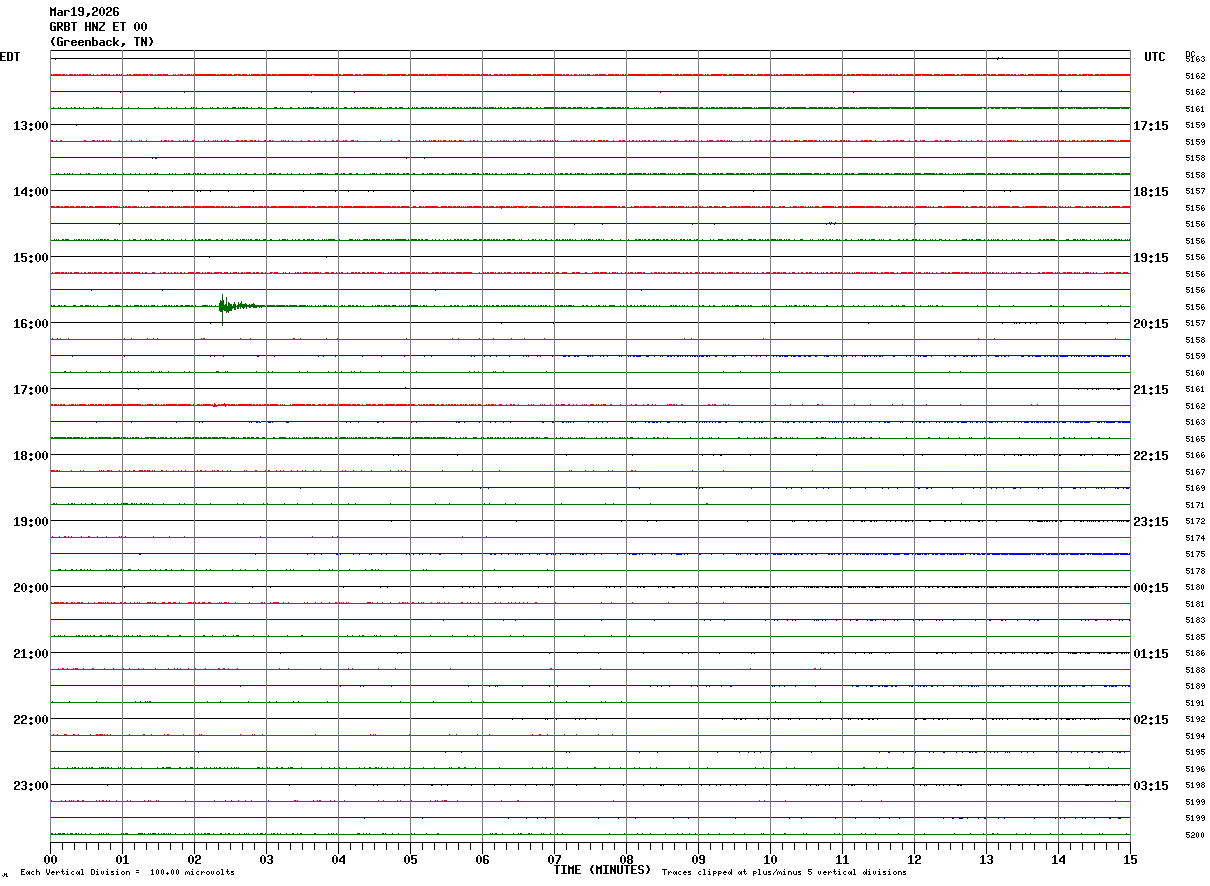
Task: Click the 14:00 EDT hour label
Action: coord(31,192)
